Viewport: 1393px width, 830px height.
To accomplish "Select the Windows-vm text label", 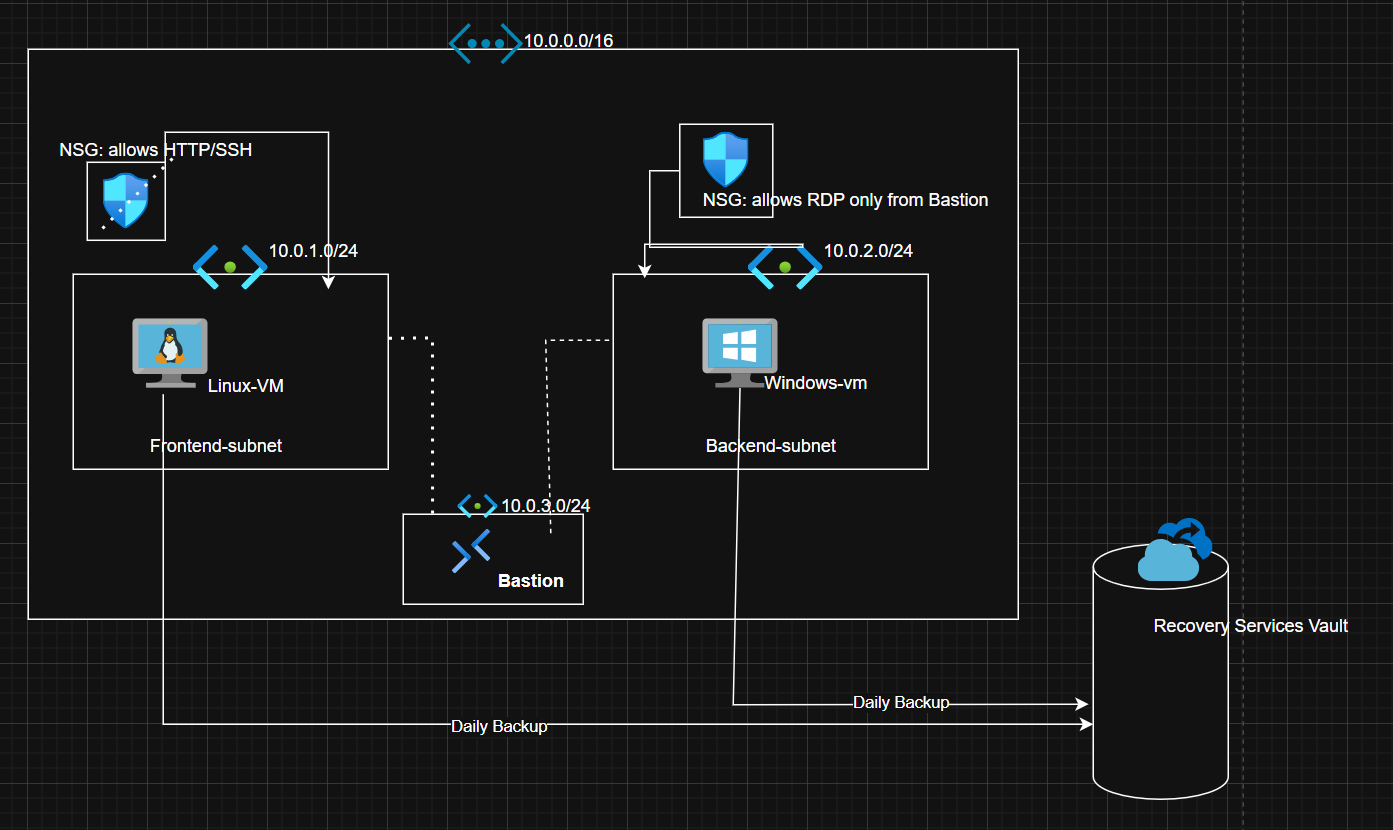I will click(x=815, y=383).
